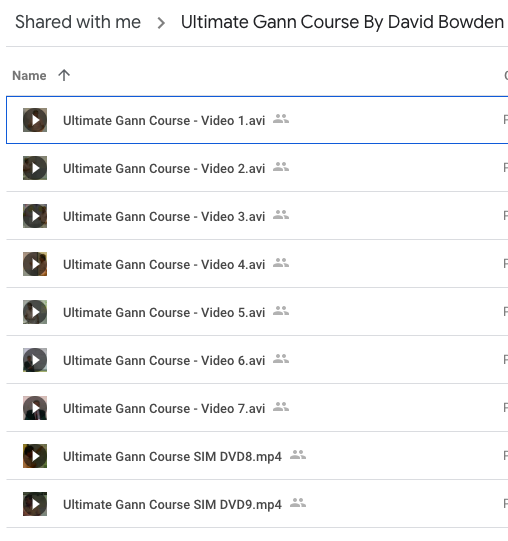508x541 pixels.
Task: Click the Video 7.avi play thumbnail icon
Action: click(x=35, y=408)
